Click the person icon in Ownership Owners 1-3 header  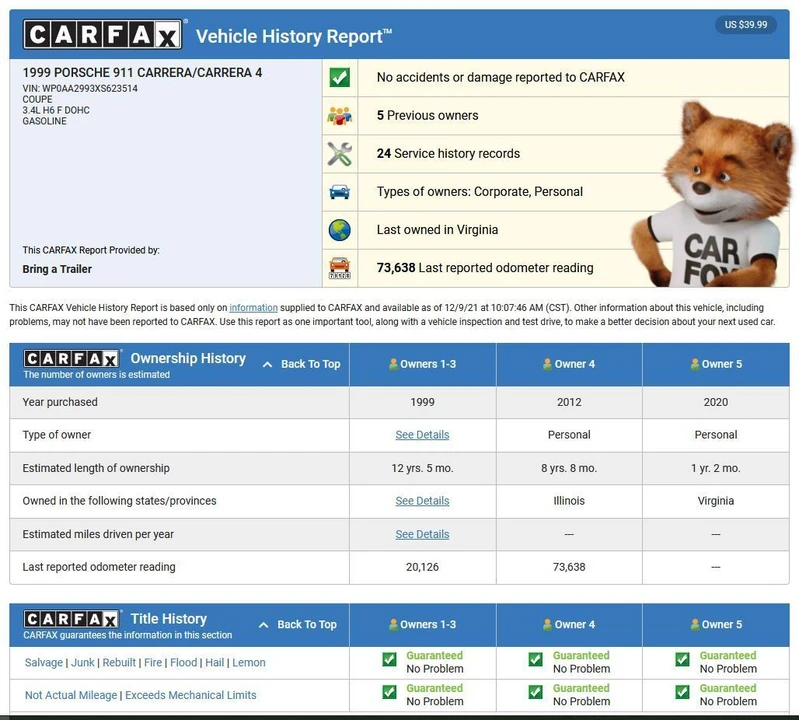393,364
